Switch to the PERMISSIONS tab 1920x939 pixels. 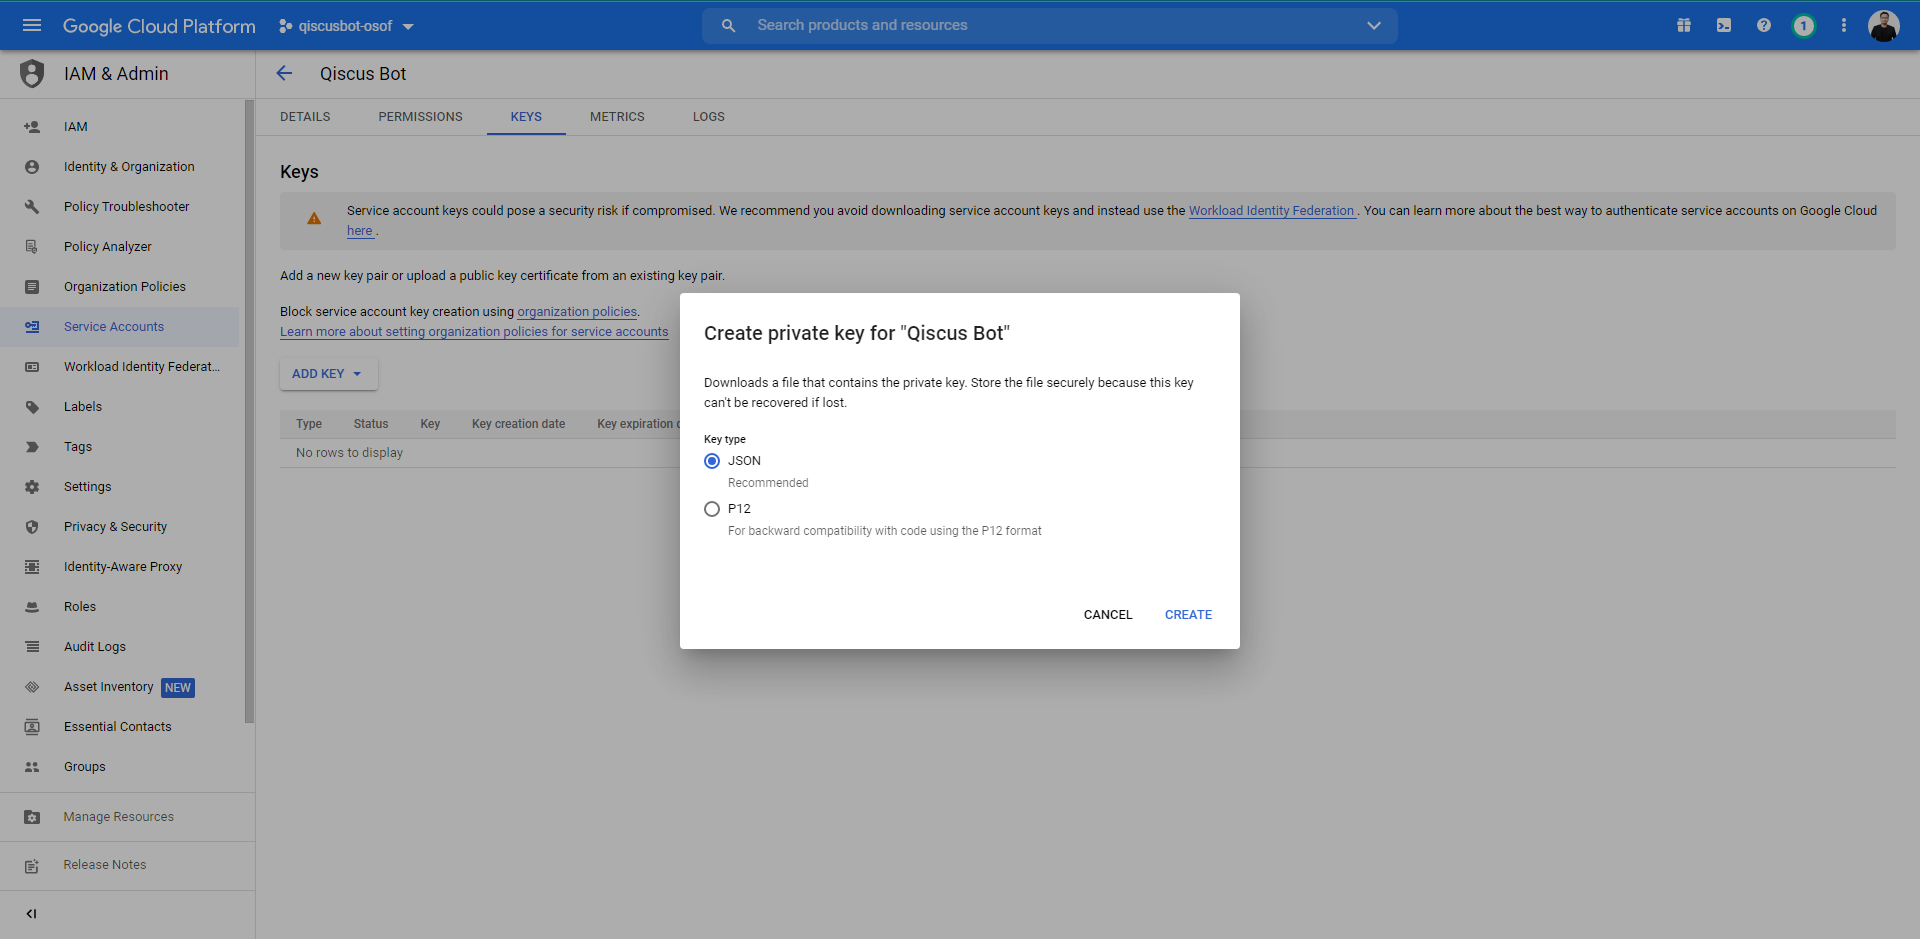pos(420,117)
